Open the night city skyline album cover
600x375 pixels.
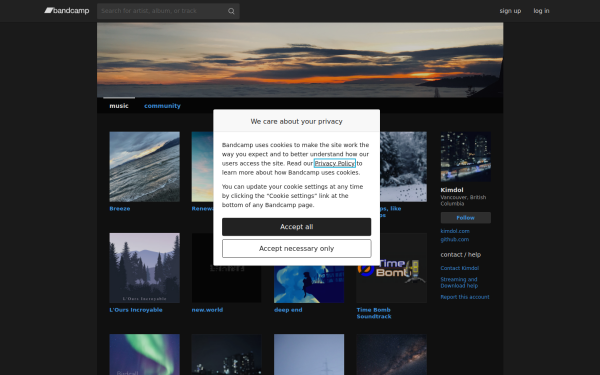click(227, 354)
